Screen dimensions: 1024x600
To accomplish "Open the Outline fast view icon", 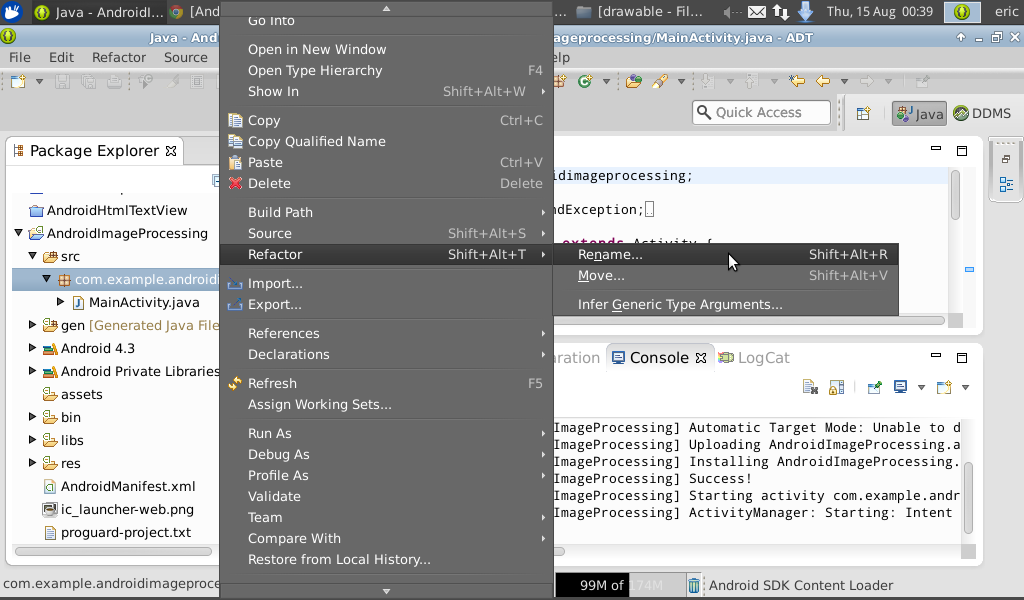I will 1006,185.
